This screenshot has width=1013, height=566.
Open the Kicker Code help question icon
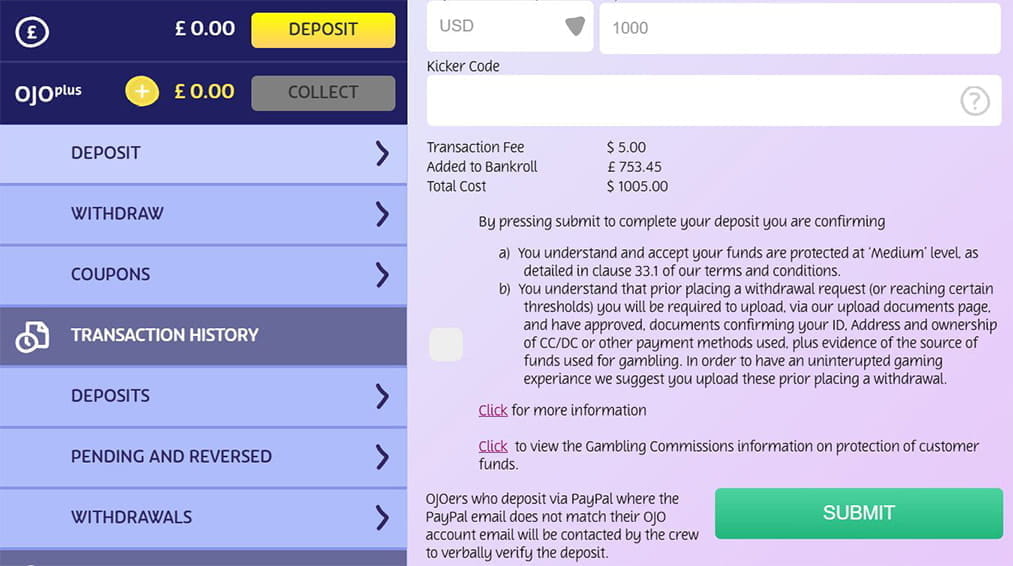(974, 101)
